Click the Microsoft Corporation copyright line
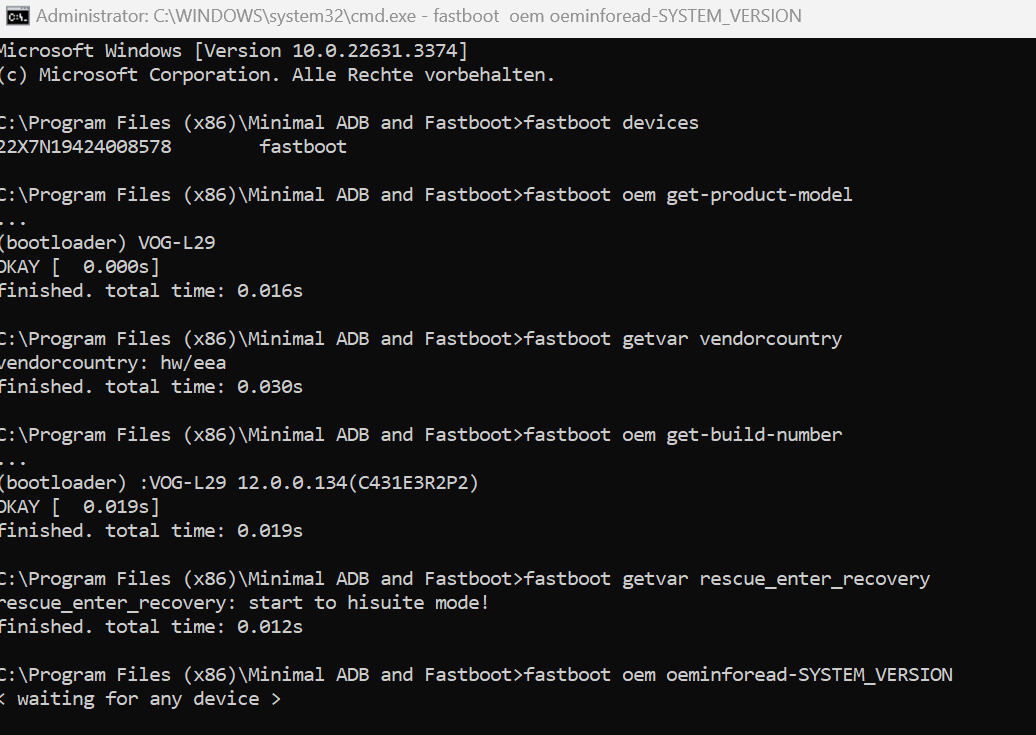1036x735 pixels. click(276, 74)
